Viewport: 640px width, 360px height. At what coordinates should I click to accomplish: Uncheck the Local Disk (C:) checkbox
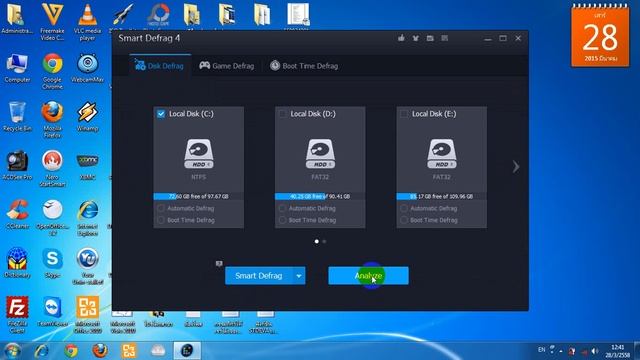click(161, 114)
